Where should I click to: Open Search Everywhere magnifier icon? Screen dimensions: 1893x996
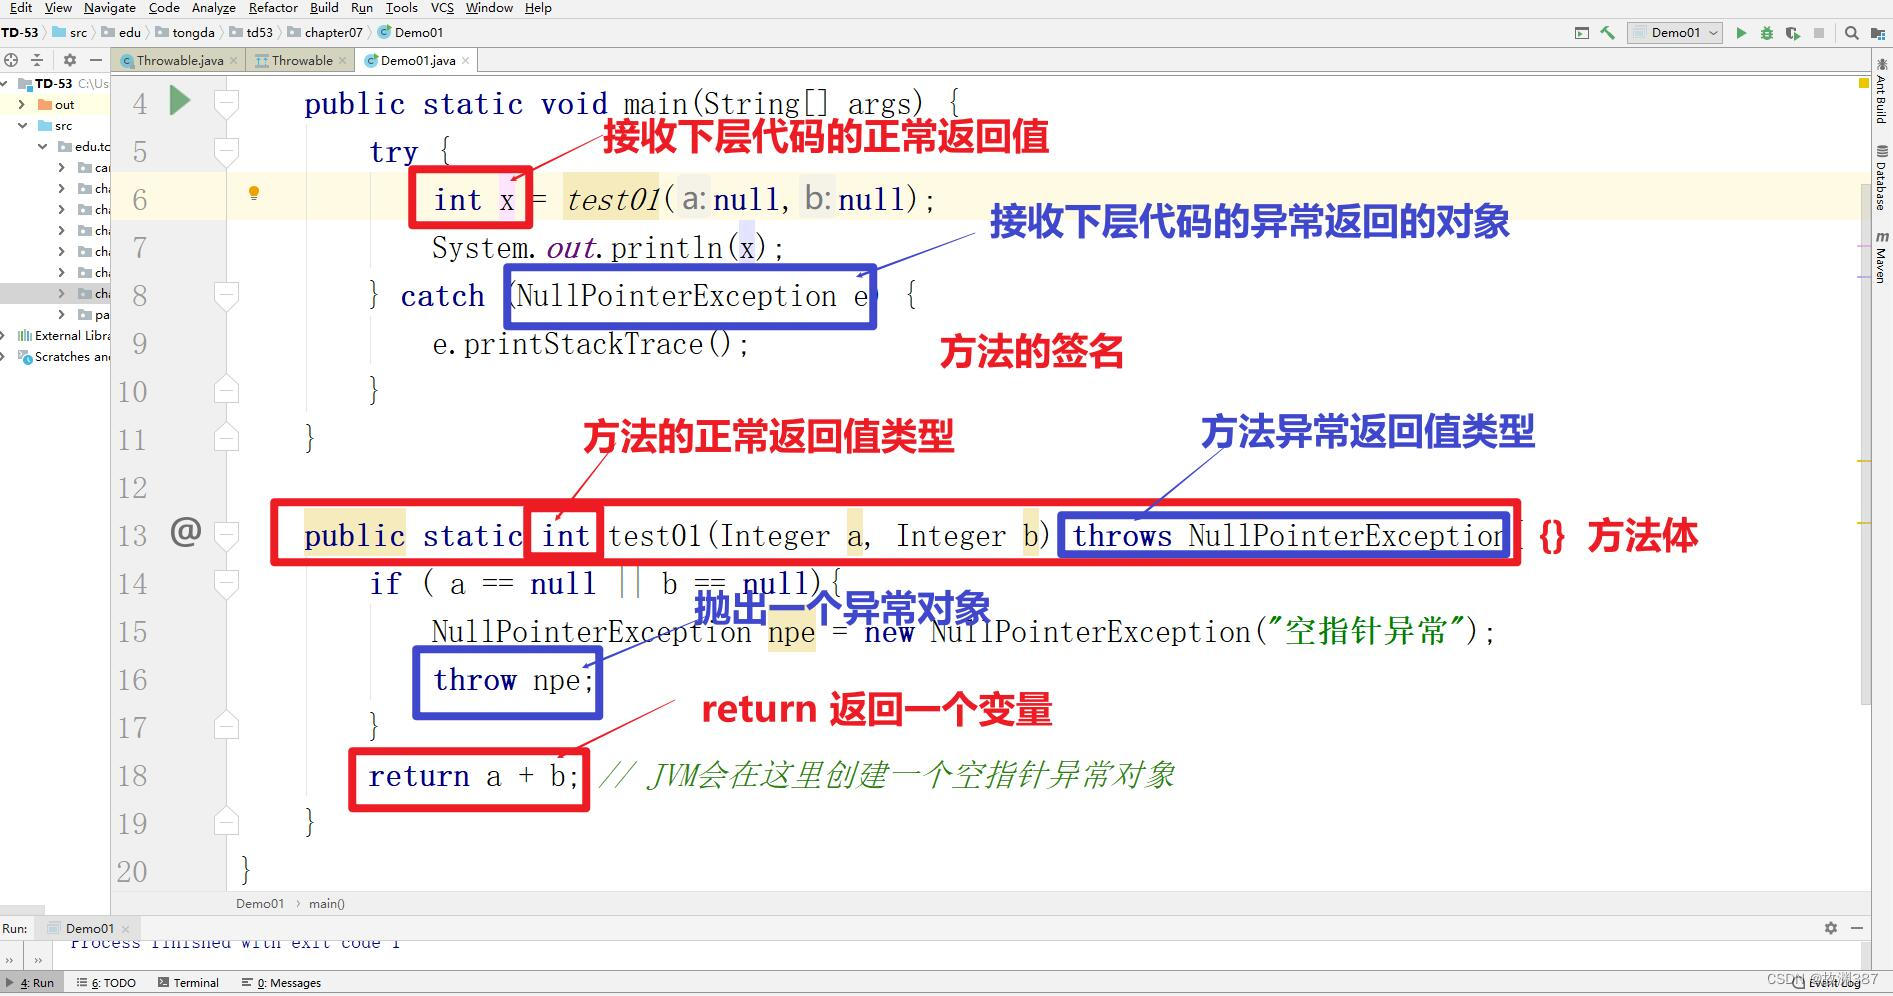pyautogui.click(x=1851, y=32)
